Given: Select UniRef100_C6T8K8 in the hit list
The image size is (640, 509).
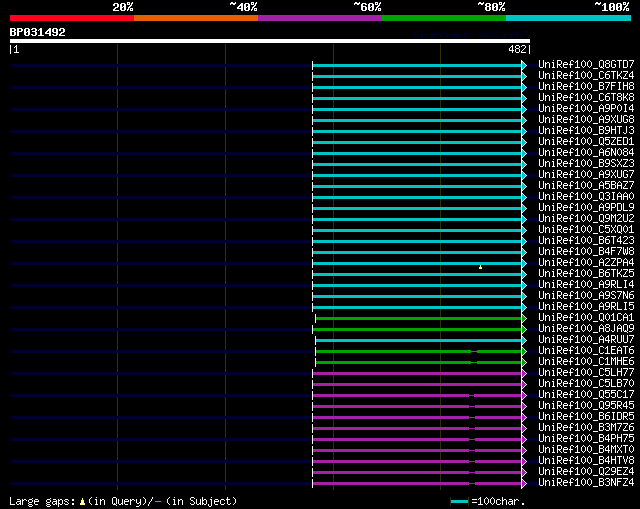Looking at the screenshot, I should 586,98.
